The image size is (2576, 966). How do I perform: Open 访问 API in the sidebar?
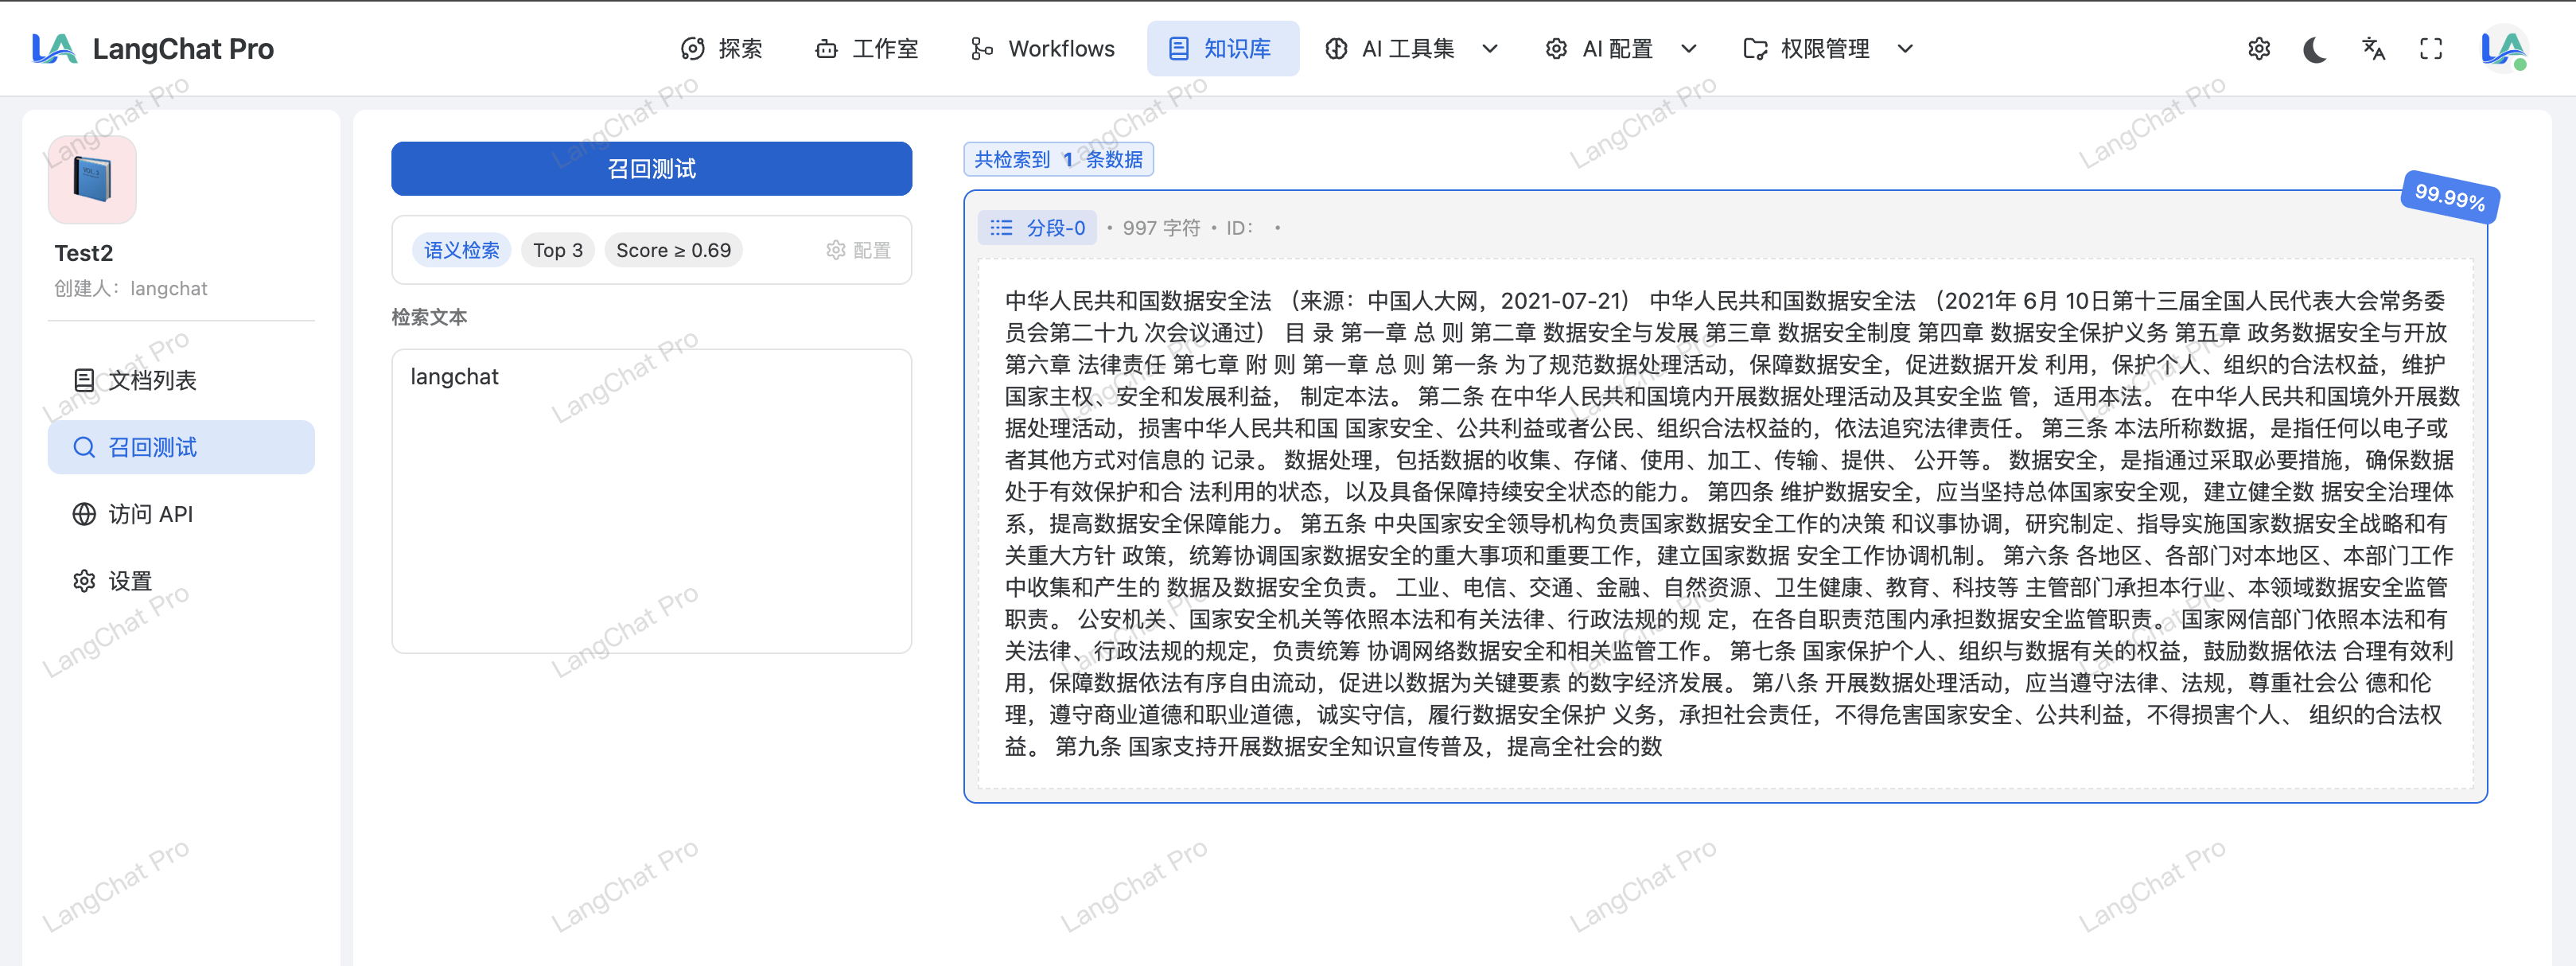[x=150, y=514]
